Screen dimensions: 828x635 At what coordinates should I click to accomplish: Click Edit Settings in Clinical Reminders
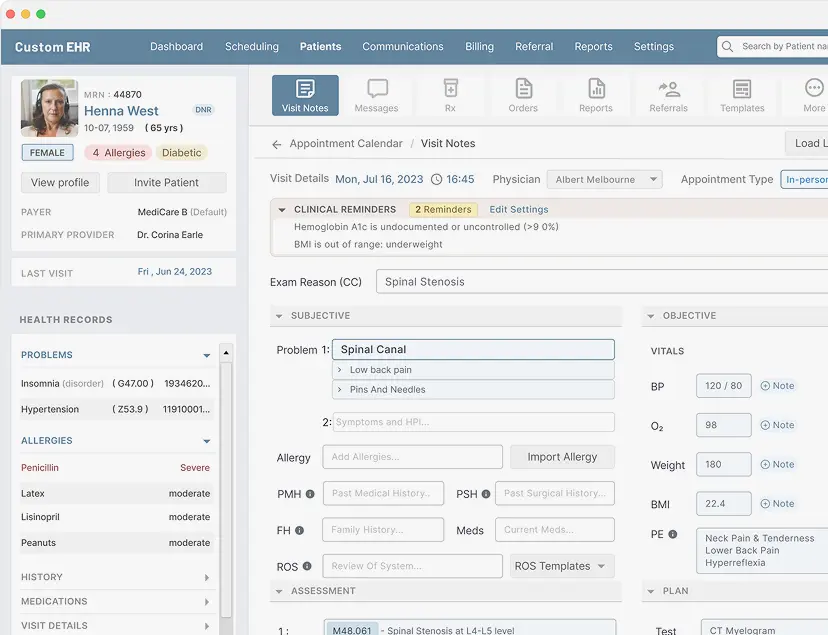coord(521,211)
